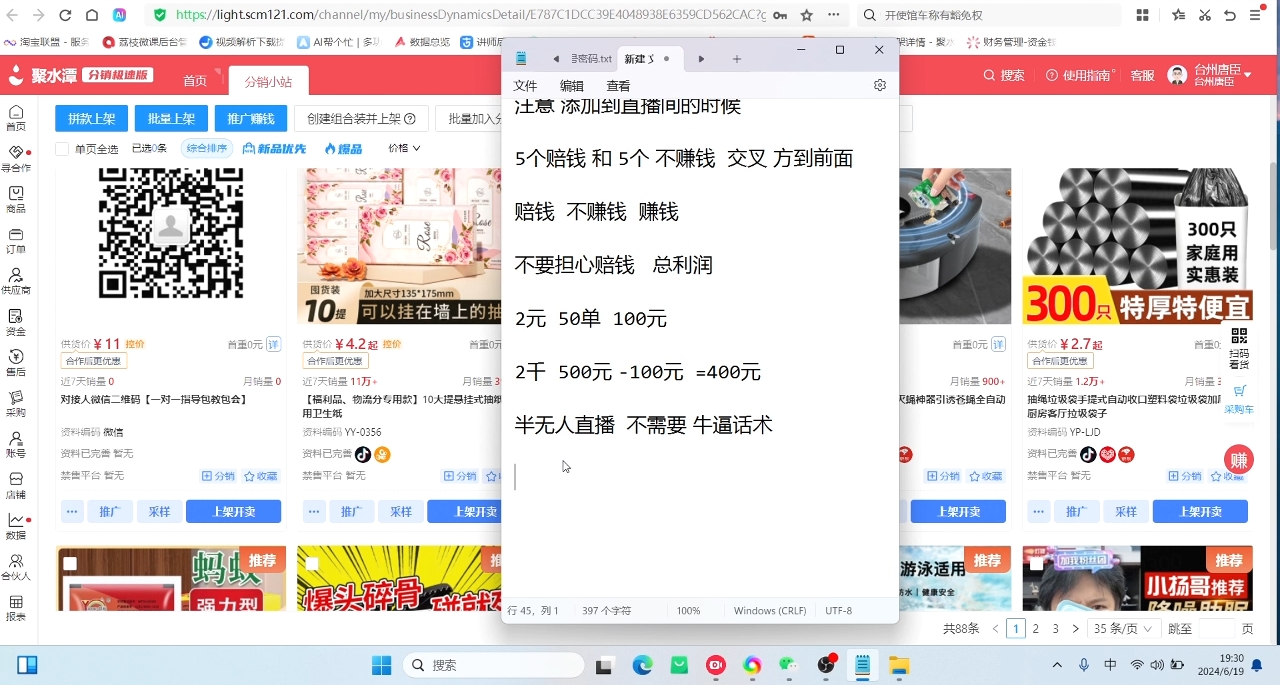The image size is (1280, 685).
Task: Tick the 单页全选 select-all checkbox
Action: pos(62,149)
